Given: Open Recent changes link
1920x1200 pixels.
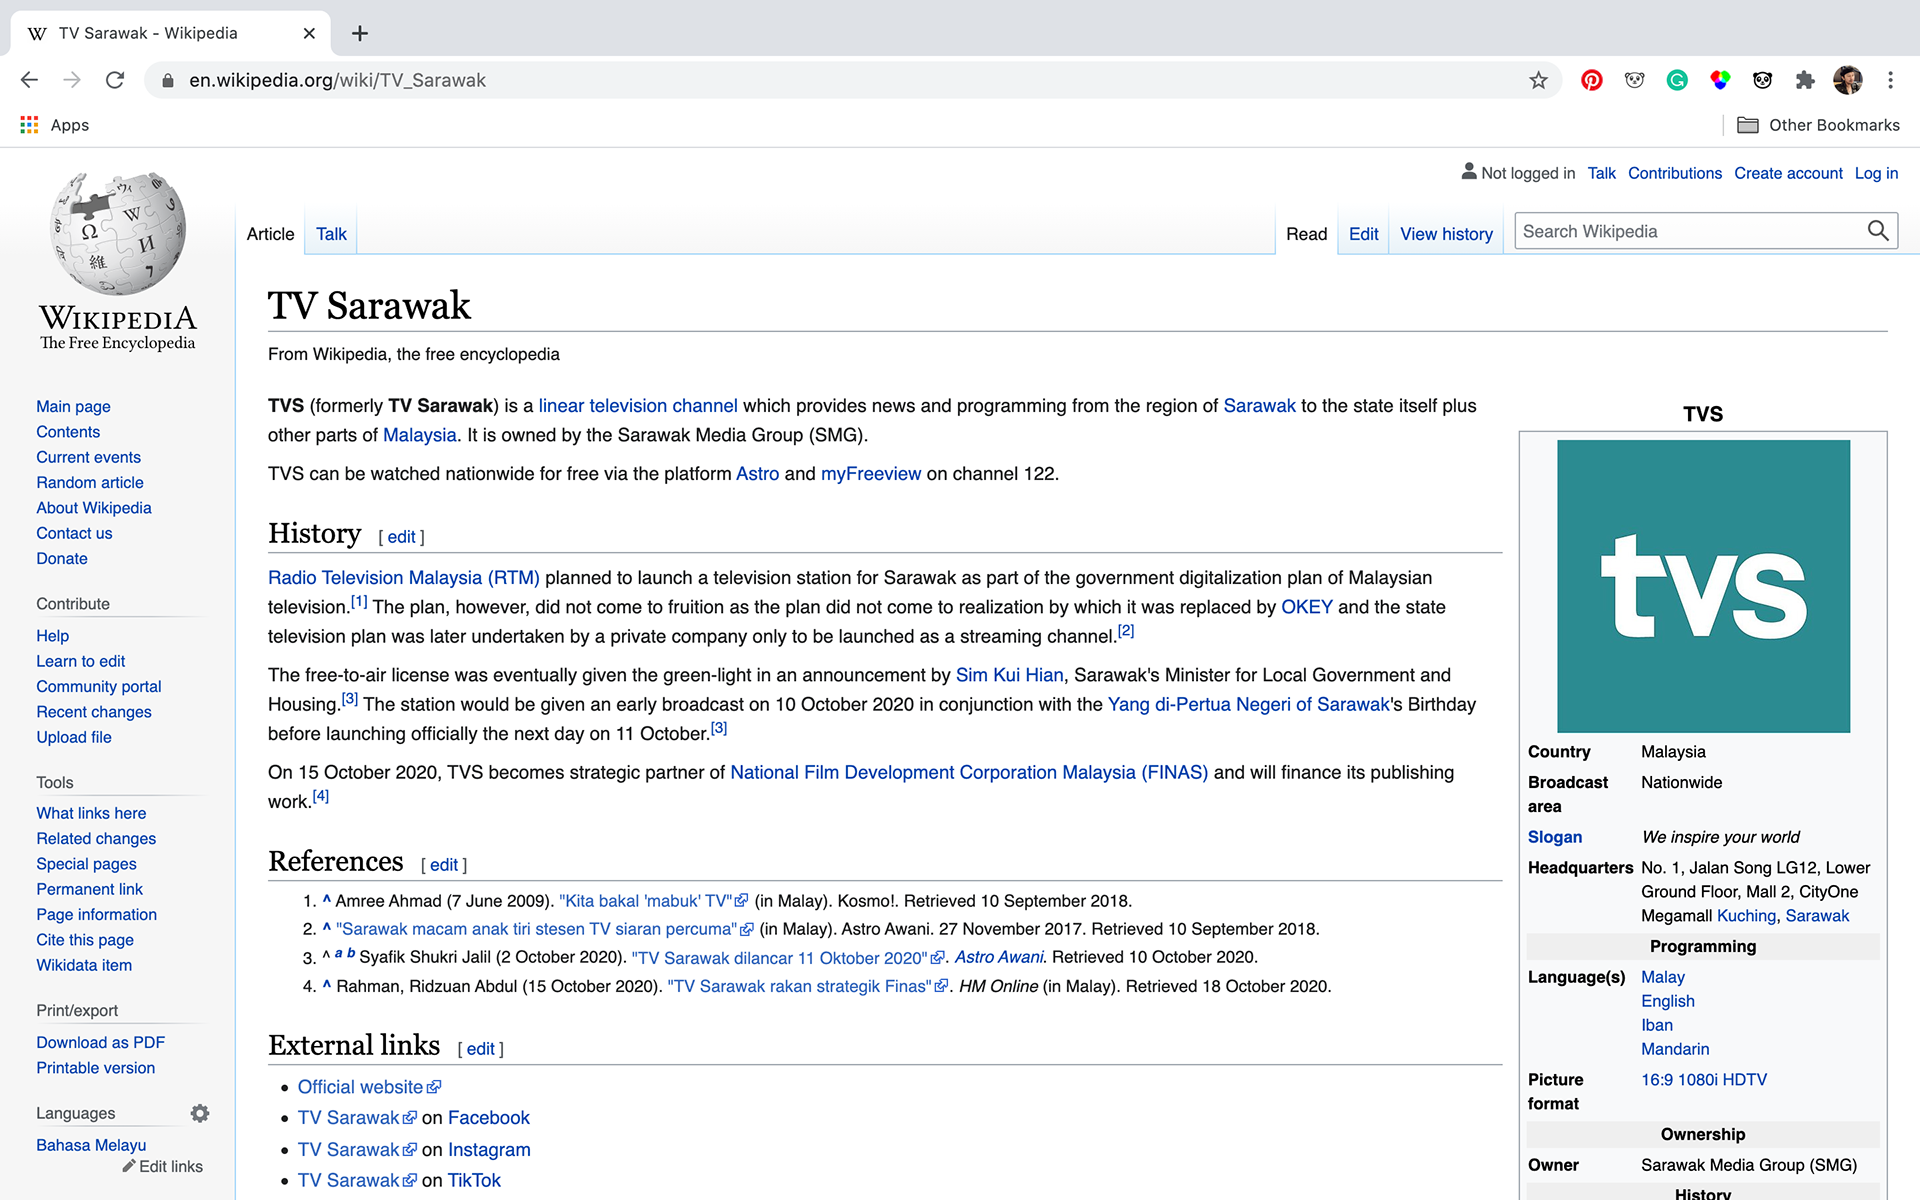Looking at the screenshot, I should click(x=94, y=712).
